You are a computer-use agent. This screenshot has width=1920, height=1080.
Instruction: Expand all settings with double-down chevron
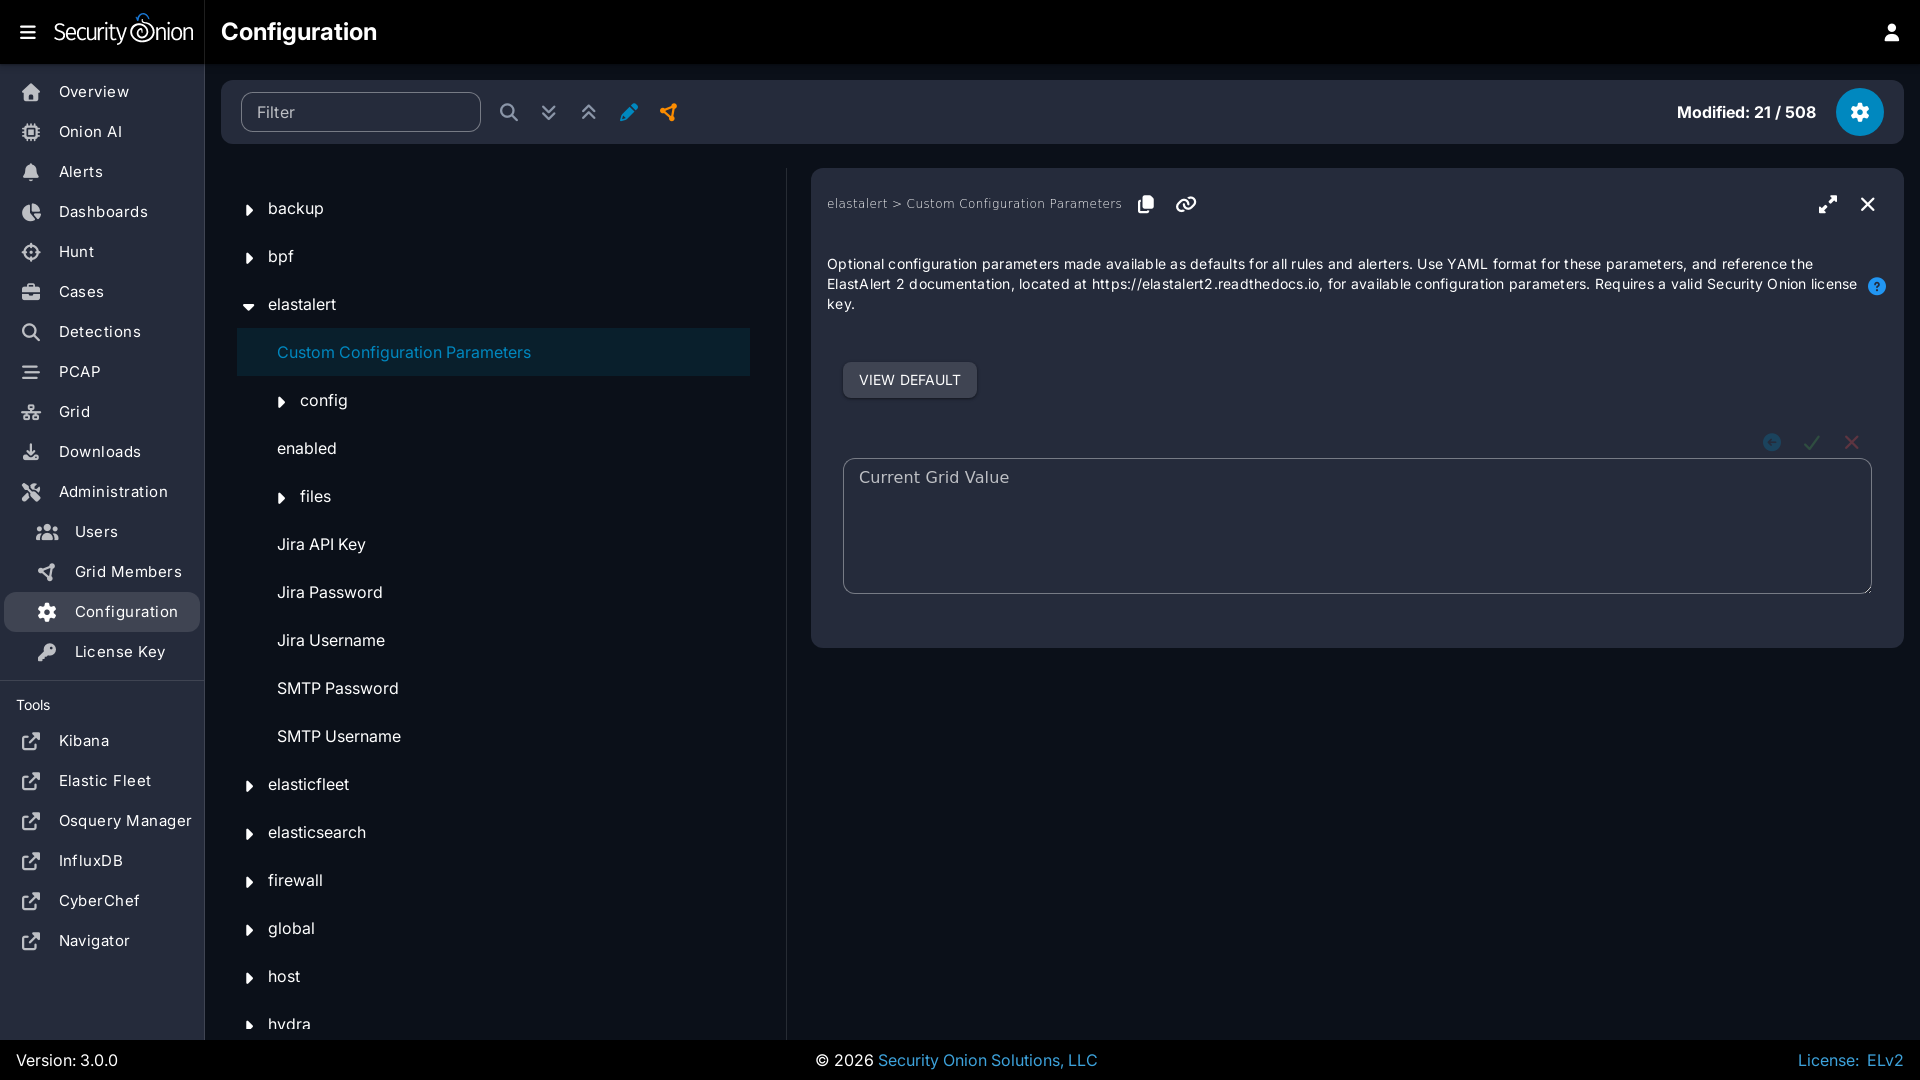coord(549,112)
